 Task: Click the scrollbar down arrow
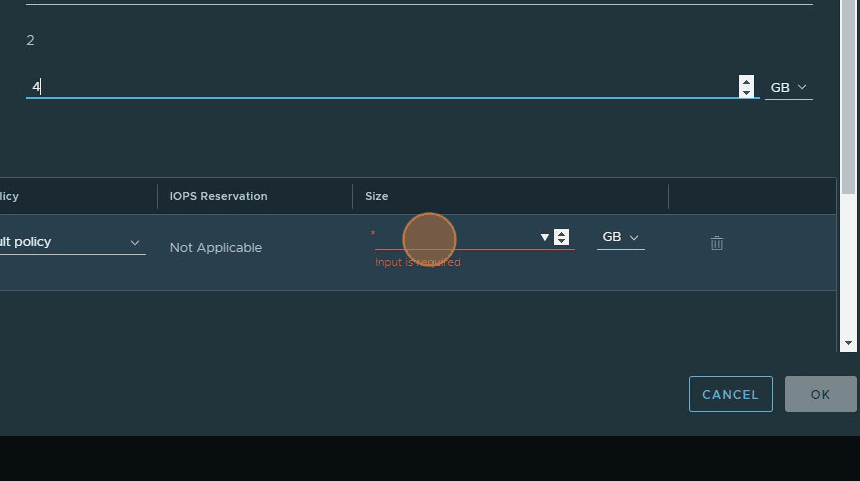coord(848,343)
